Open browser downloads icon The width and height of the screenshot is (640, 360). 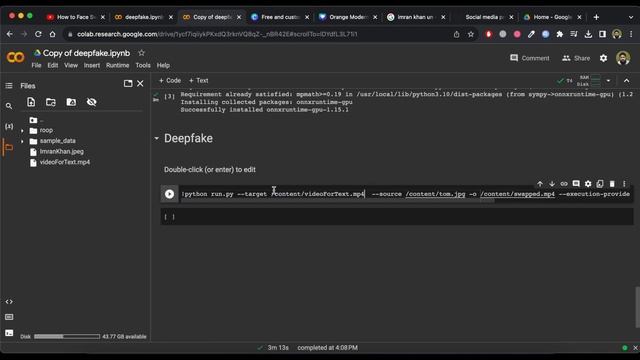(588, 34)
